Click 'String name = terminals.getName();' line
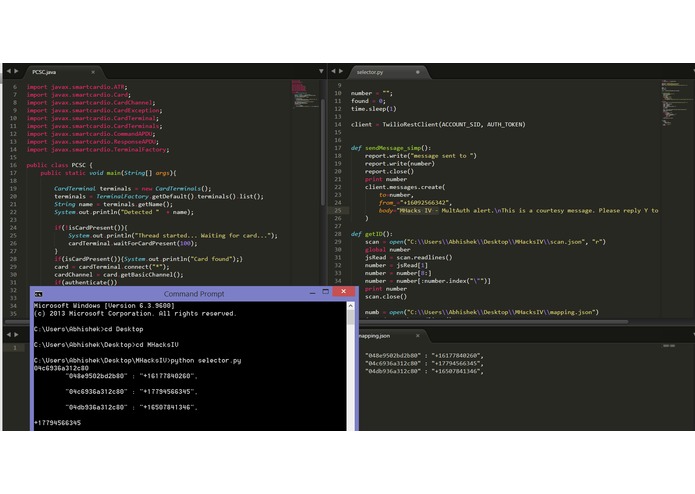 pos(113,204)
